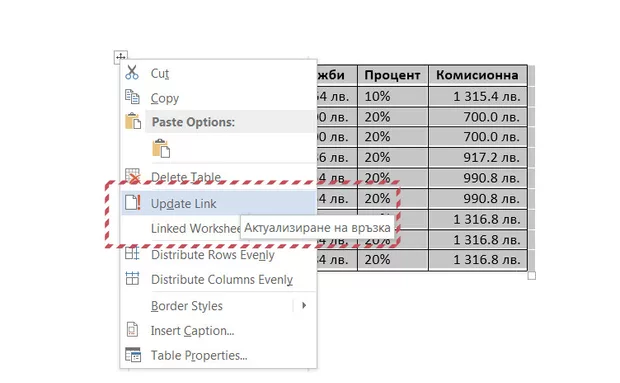
Task: Click the Distribute Columns Evenly icon
Action: [x=132, y=278]
